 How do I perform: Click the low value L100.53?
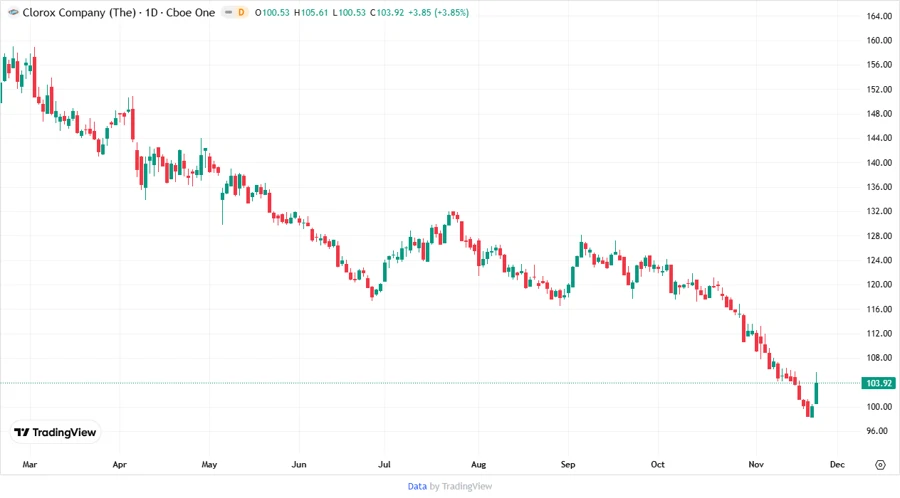click(x=349, y=12)
